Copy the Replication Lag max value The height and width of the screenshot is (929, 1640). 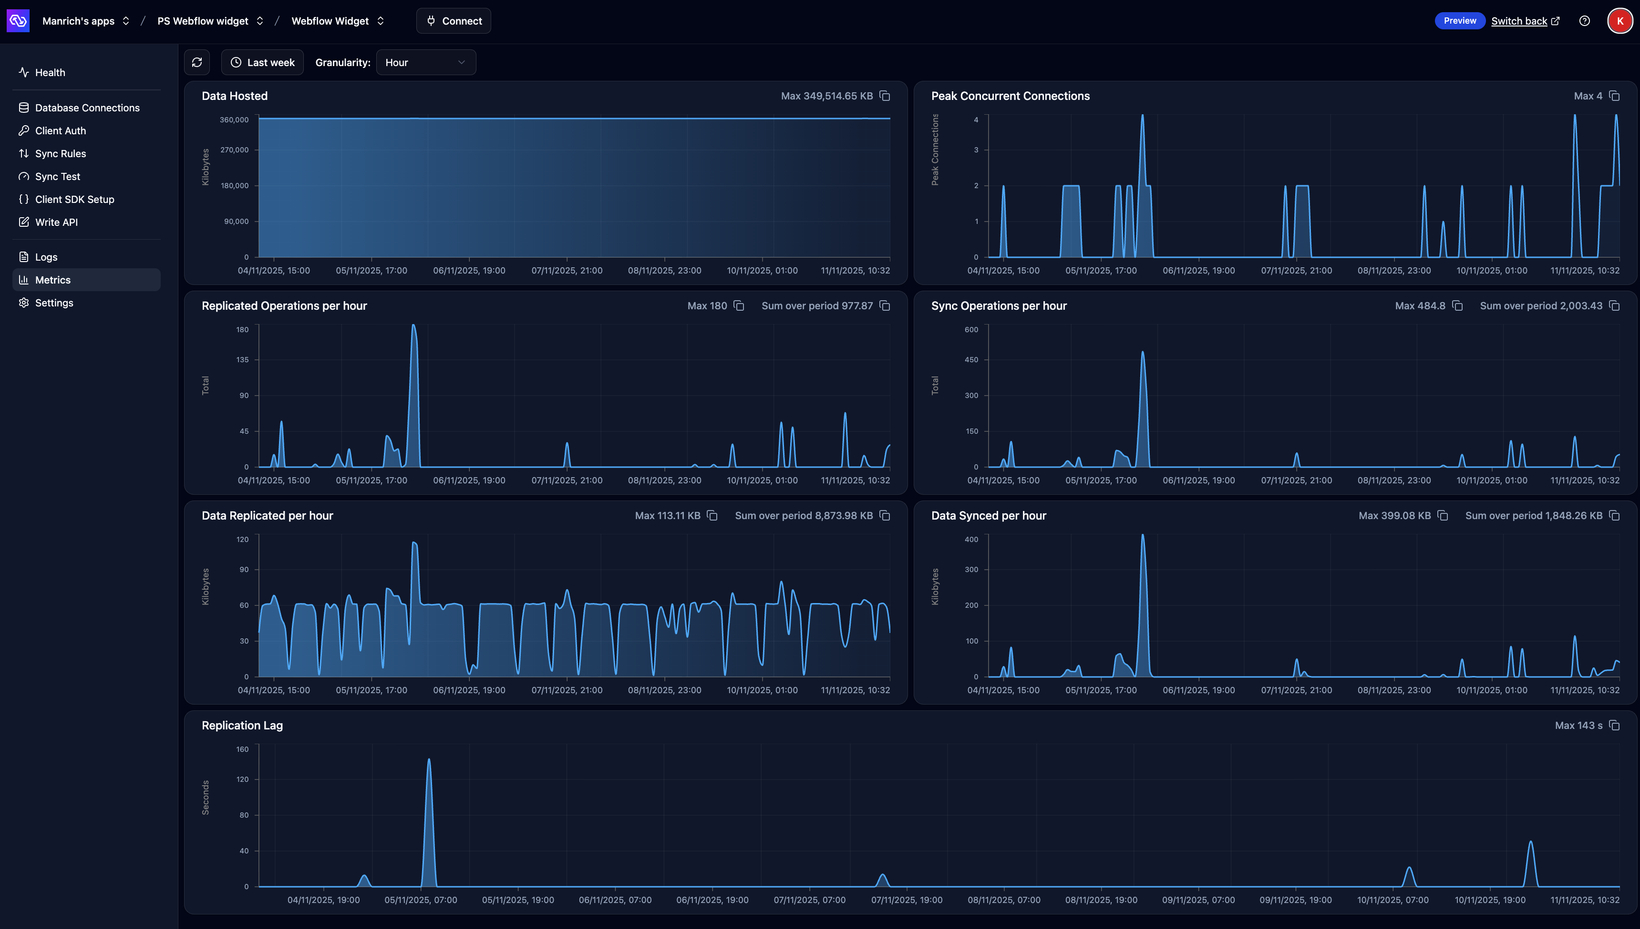pos(1614,726)
